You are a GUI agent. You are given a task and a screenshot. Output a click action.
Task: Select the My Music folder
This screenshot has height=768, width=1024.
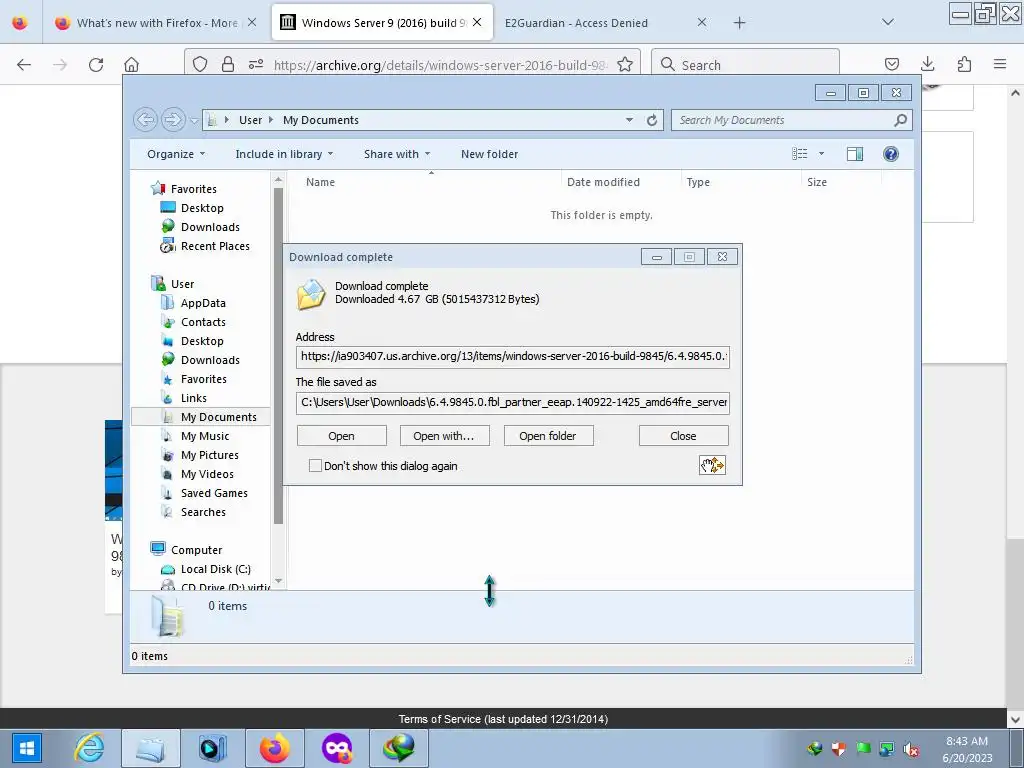pyautogui.click(x=204, y=436)
